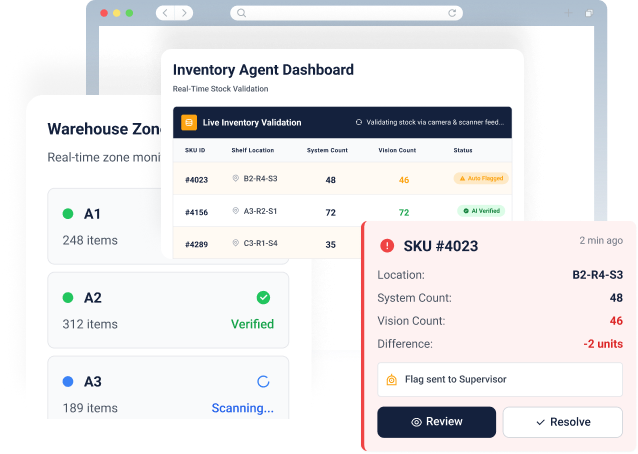Screen dimensions: 638x454
Task: Click the Scanning... status link for A3
Action: coord(242,408)
